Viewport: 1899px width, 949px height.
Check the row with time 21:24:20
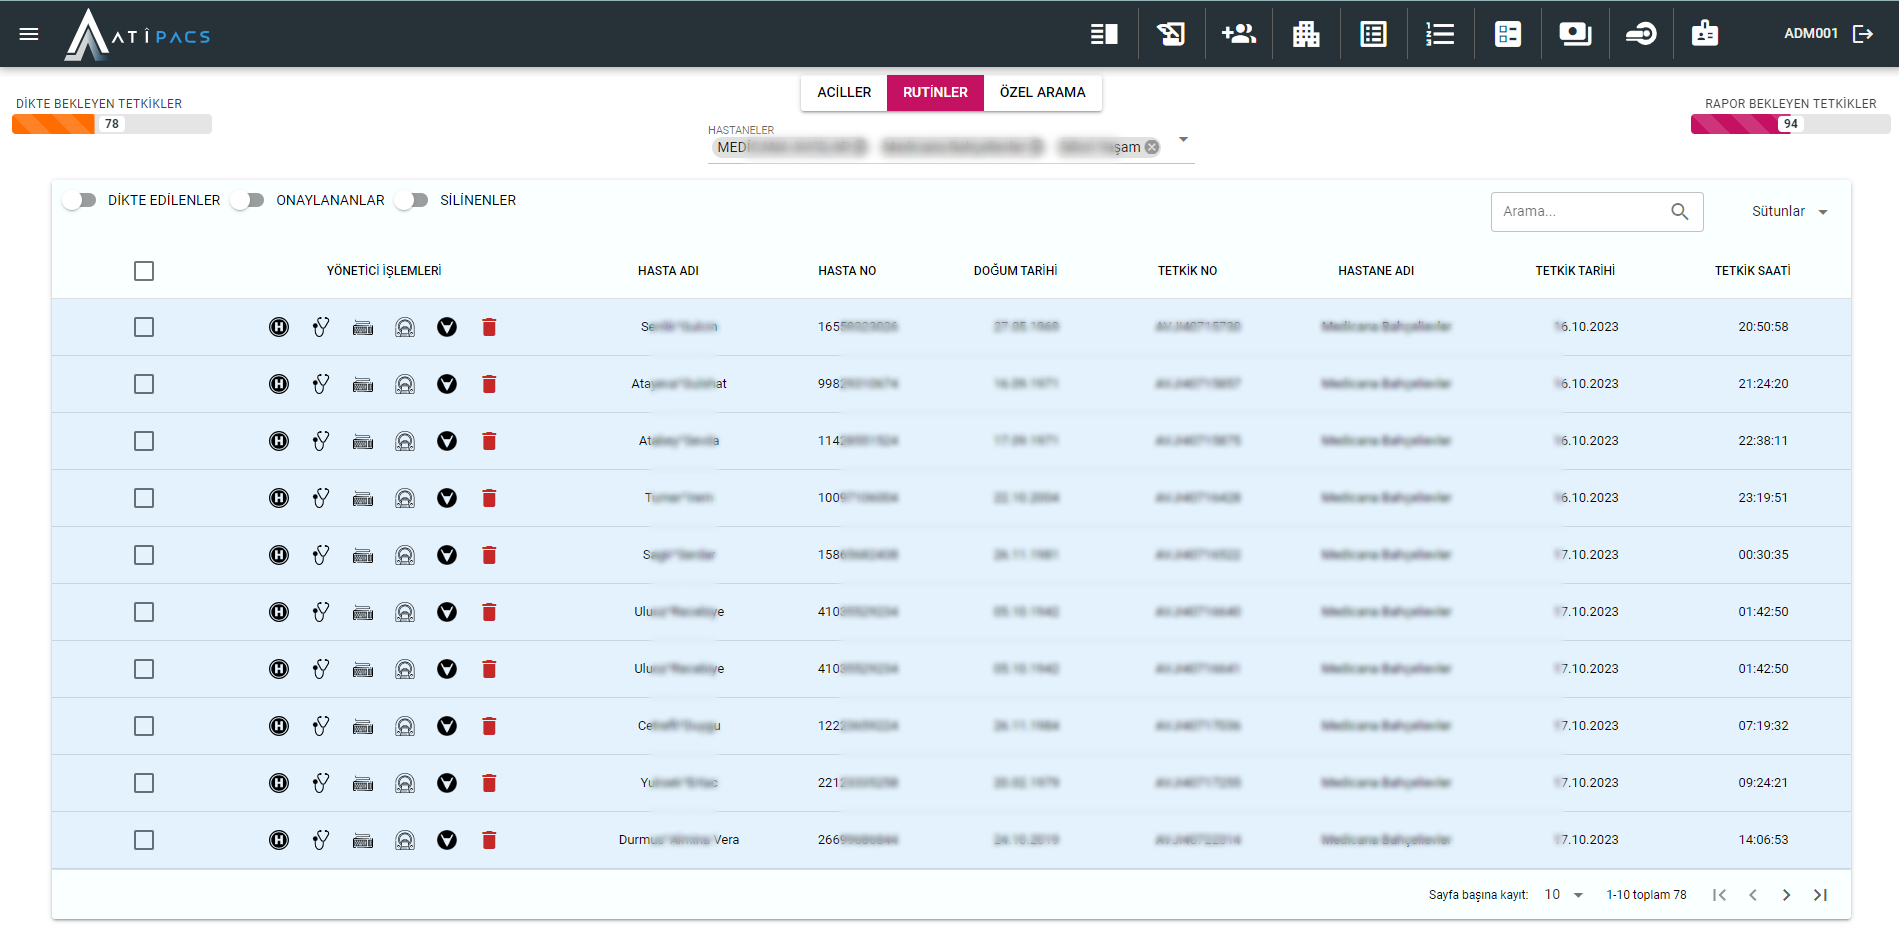pos(144,384)
